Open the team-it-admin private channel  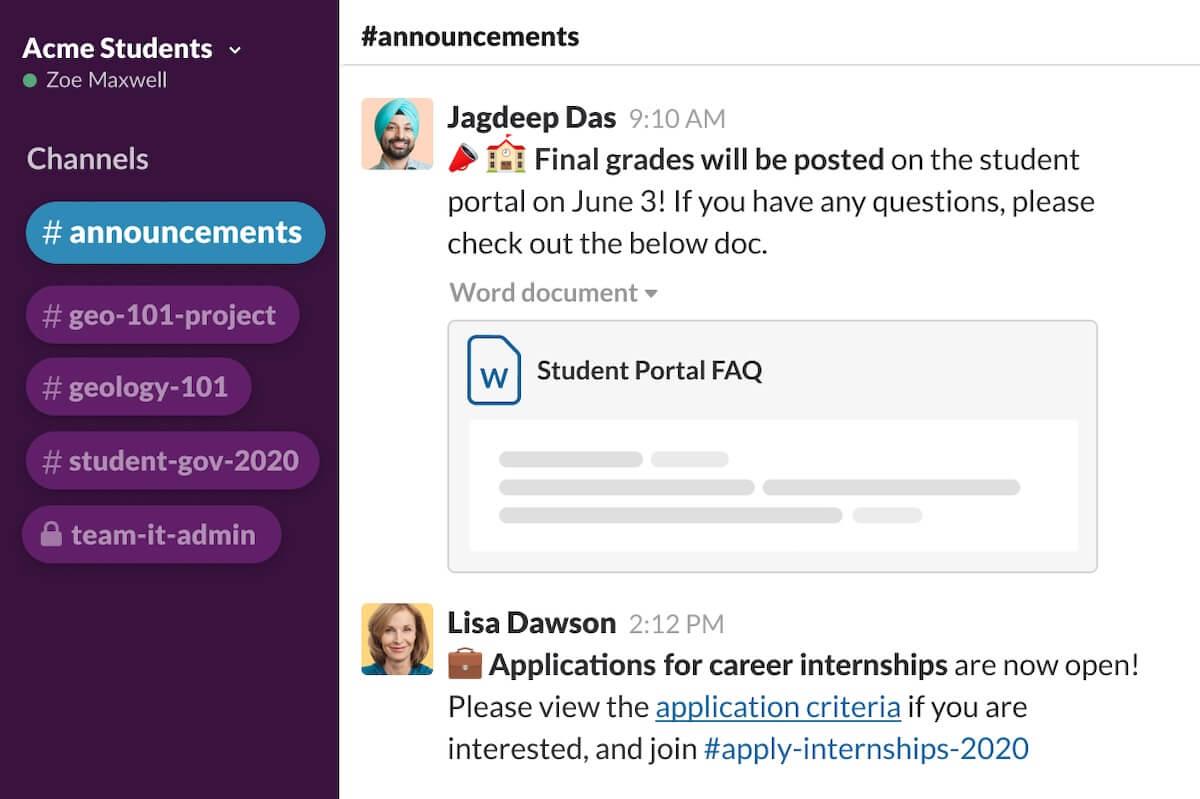(152, 535)
